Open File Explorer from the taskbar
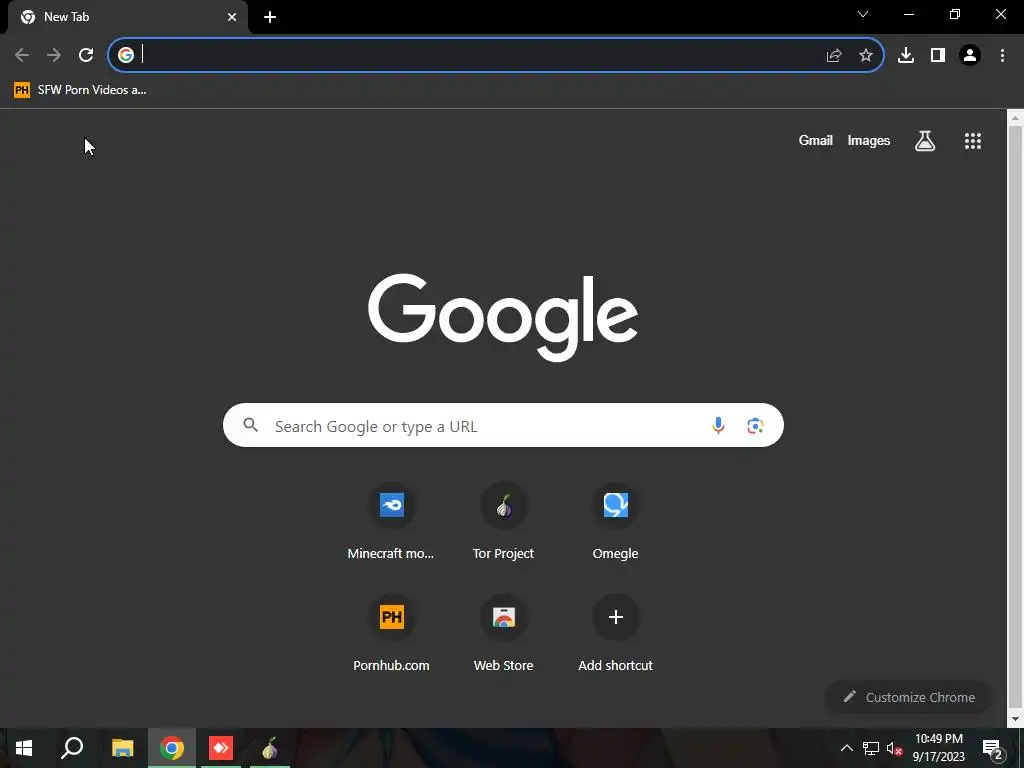Image resolution: width=1024 pixels, height=768 pixels. [x=123, y=748]
